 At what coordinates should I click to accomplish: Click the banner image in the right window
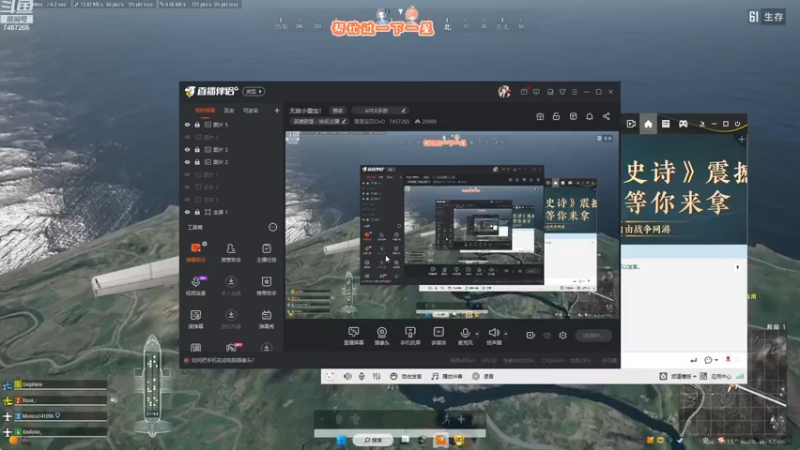point(684,190)
